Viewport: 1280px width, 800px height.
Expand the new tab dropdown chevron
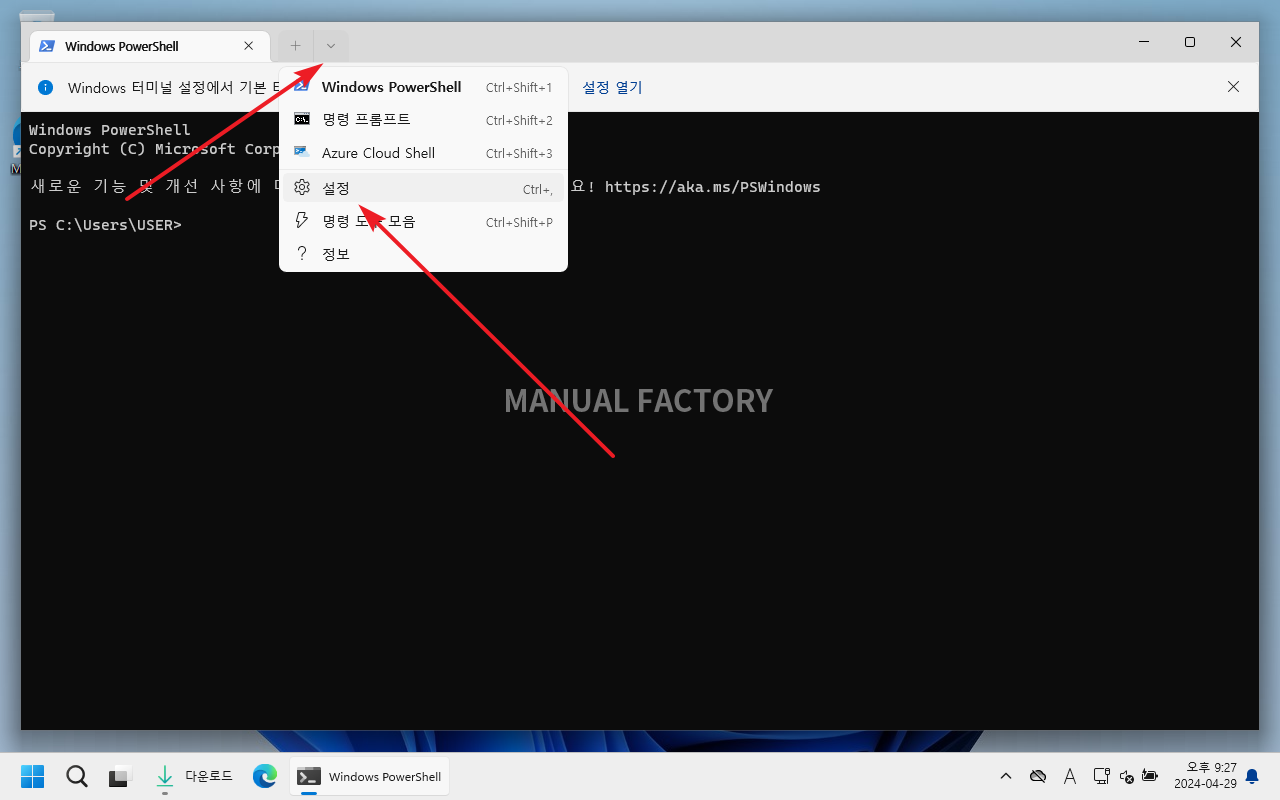[331, 46]
